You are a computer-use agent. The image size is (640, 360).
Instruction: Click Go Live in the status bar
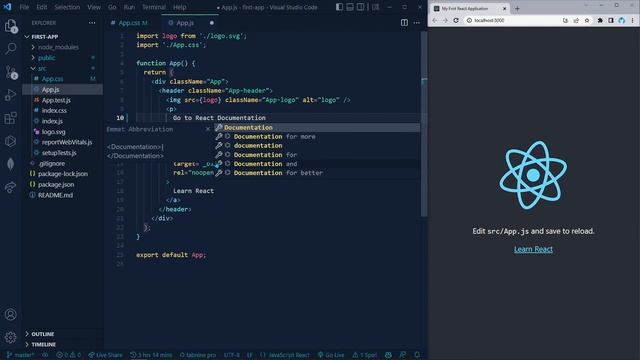pyautogui.click(x=331, y=355)
